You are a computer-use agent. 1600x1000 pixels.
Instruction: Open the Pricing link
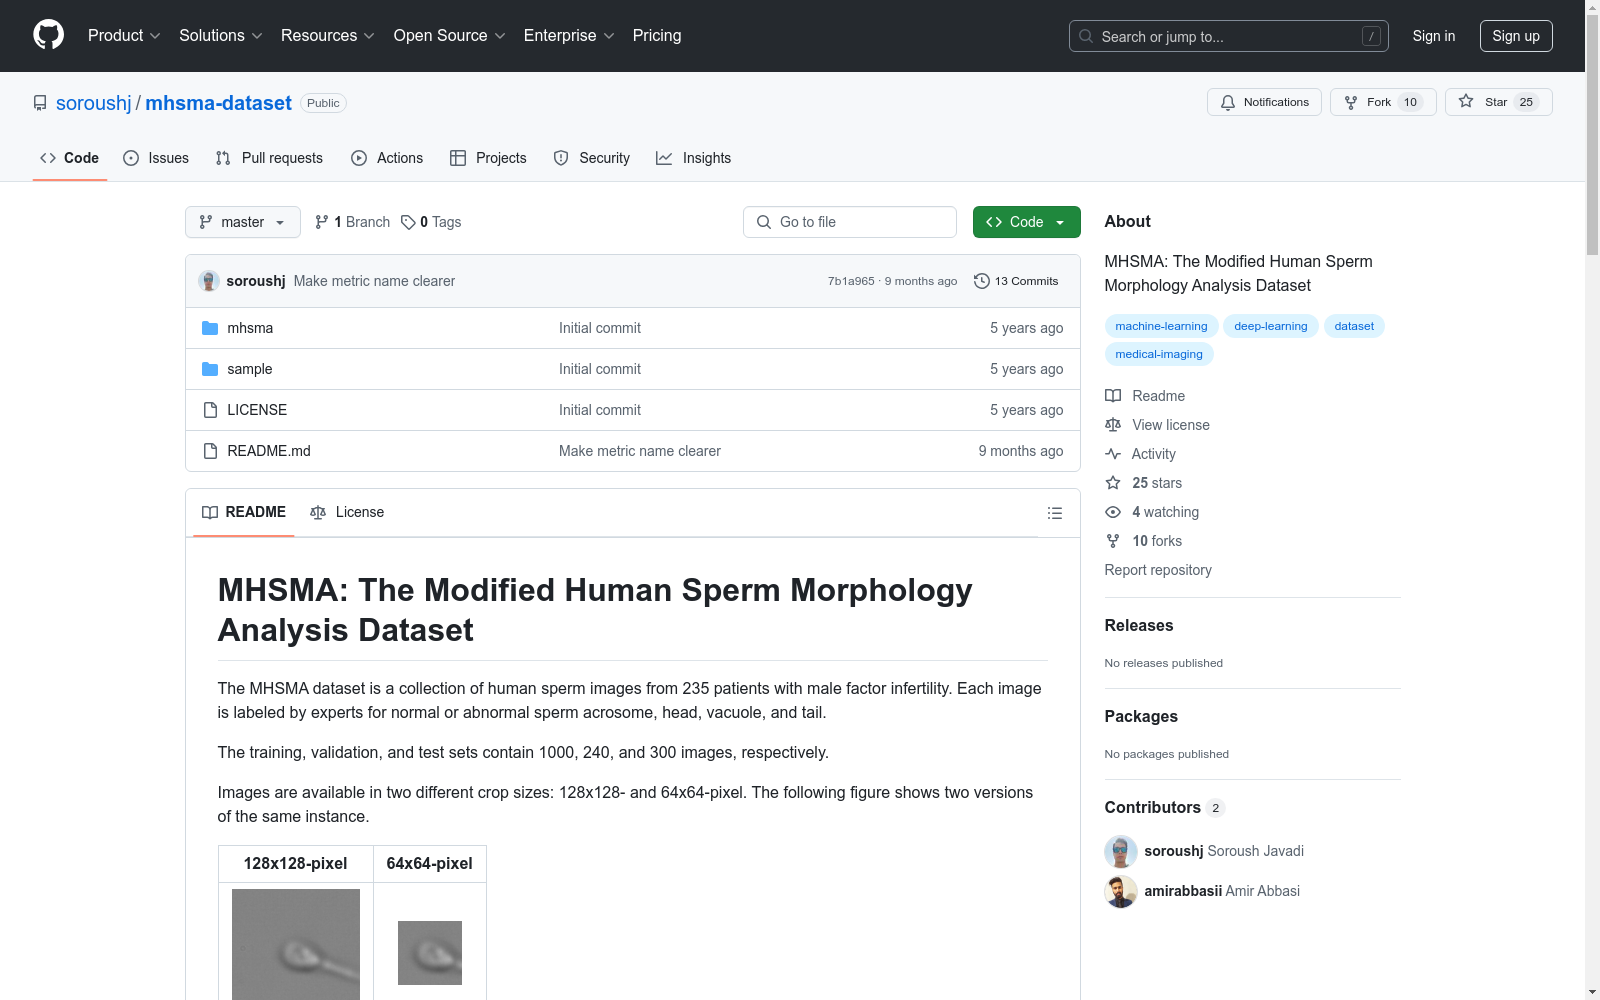tap(657, 36)
